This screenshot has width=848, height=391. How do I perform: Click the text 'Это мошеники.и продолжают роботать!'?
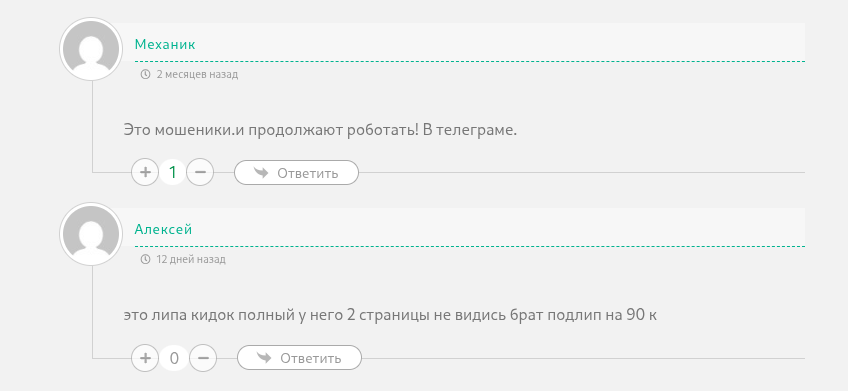pos(271,130)
